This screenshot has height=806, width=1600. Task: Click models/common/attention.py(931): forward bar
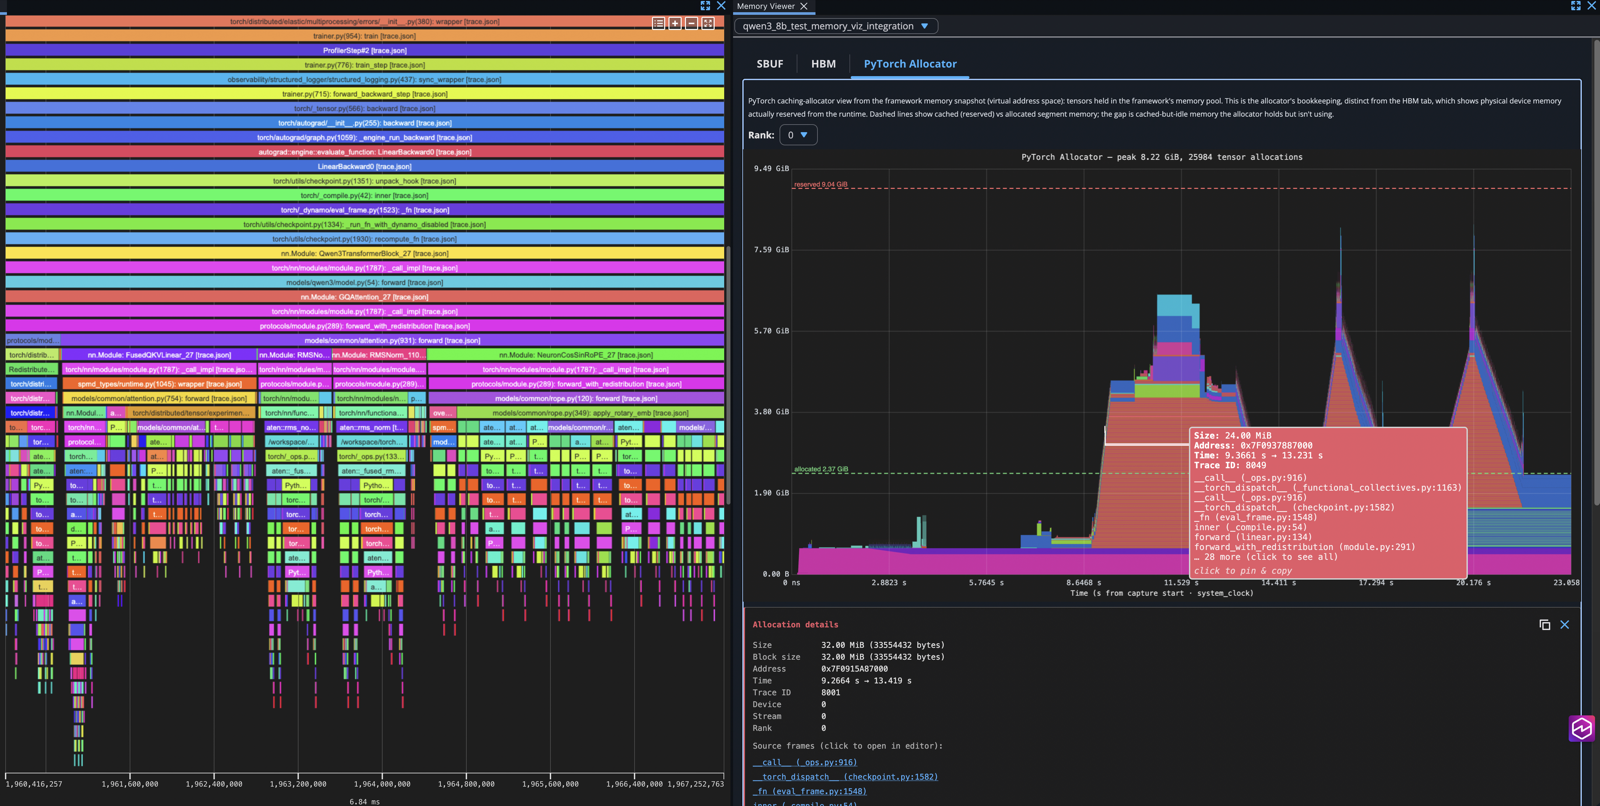(x=392, y=340)
